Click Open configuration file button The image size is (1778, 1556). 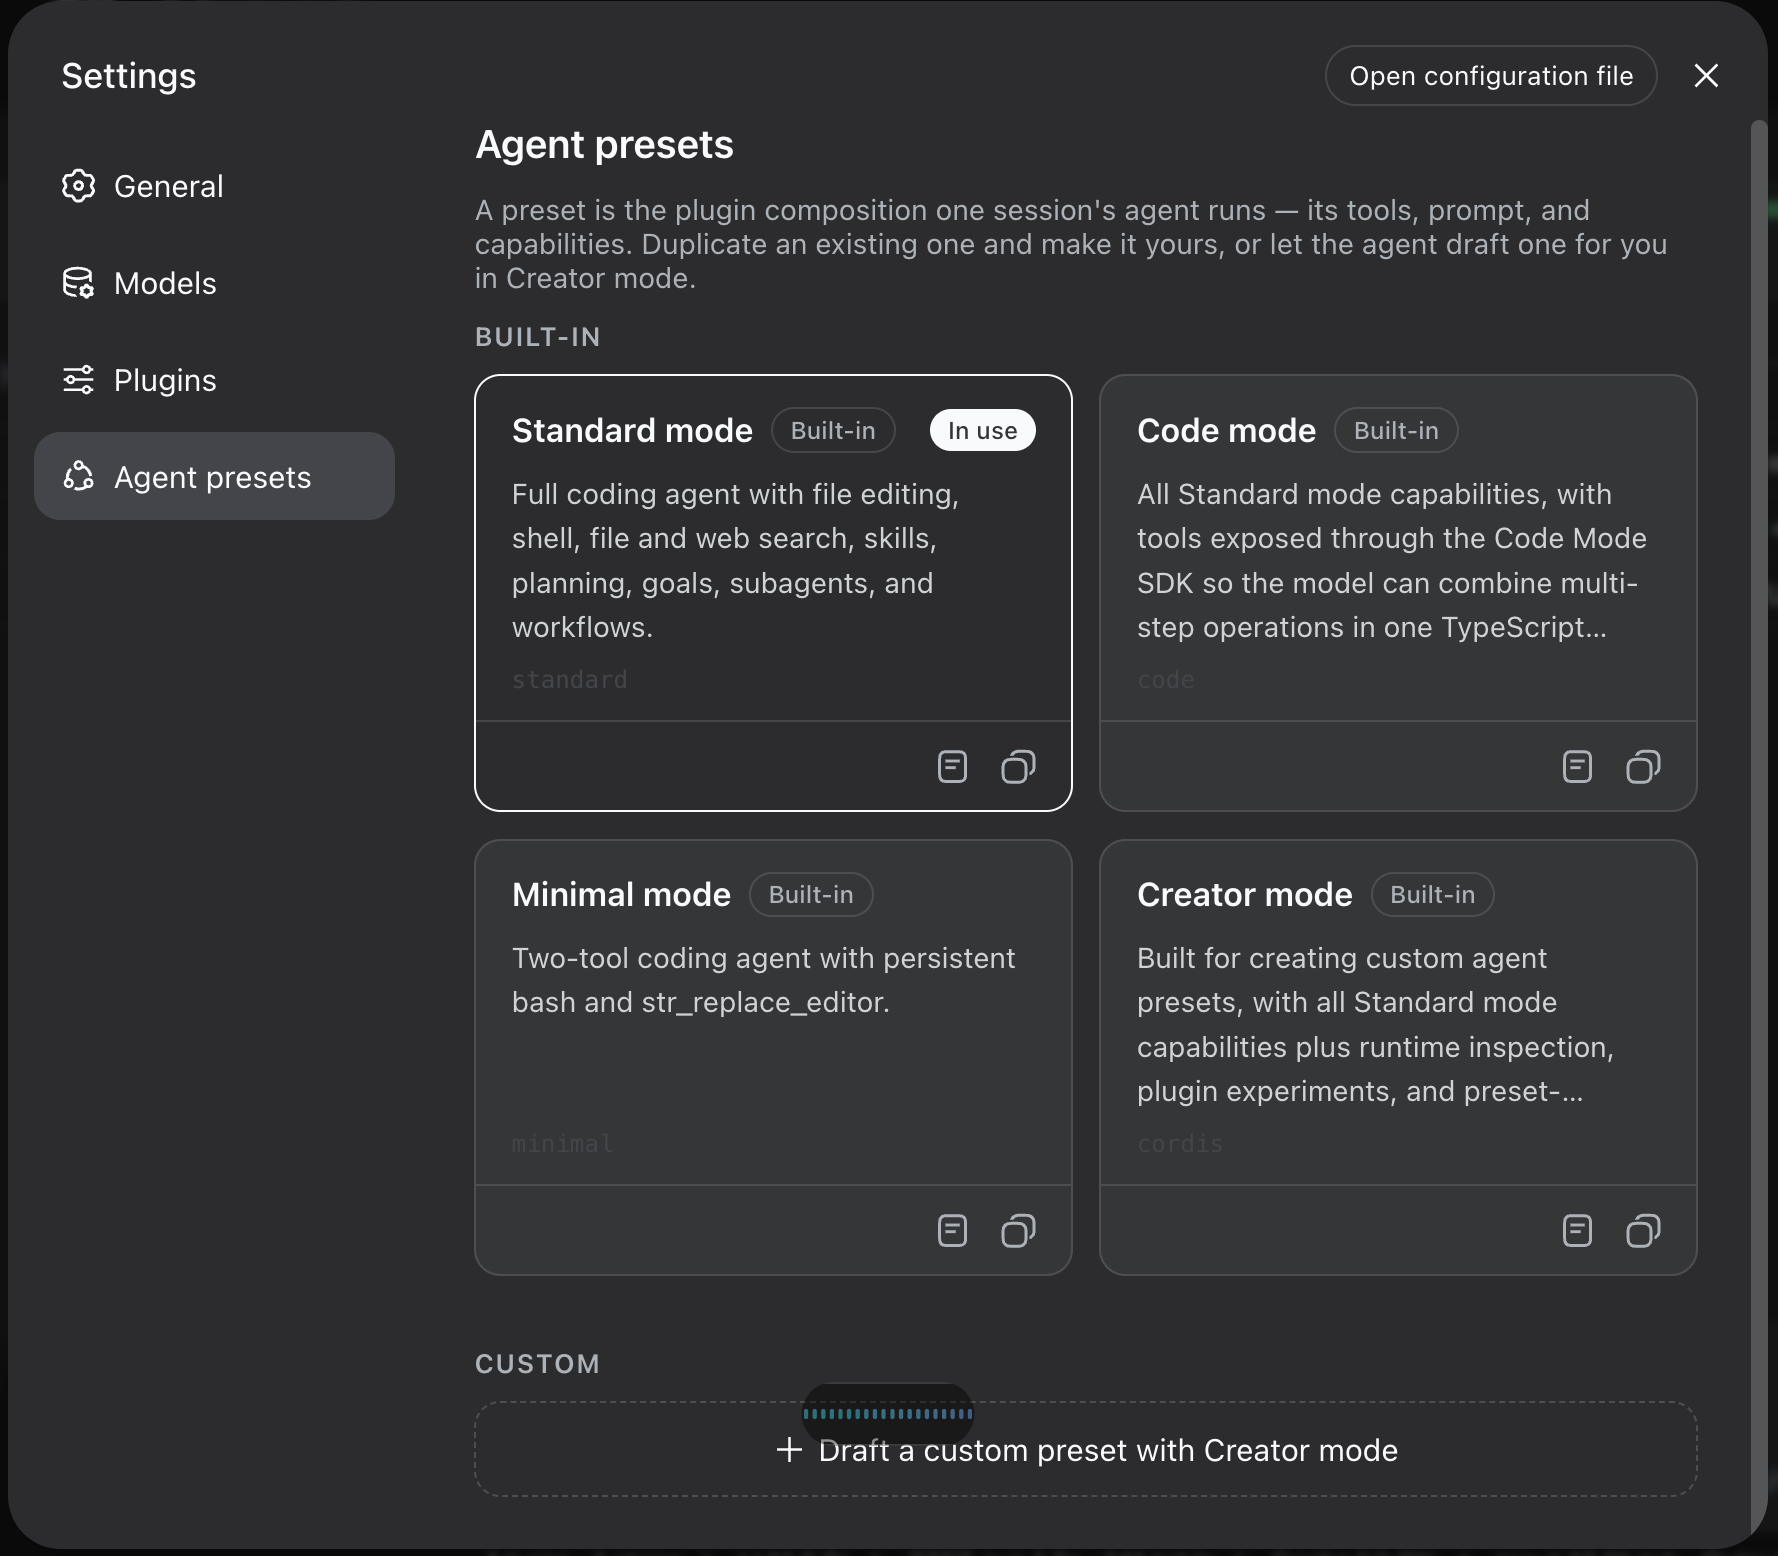click(1491, 76)
